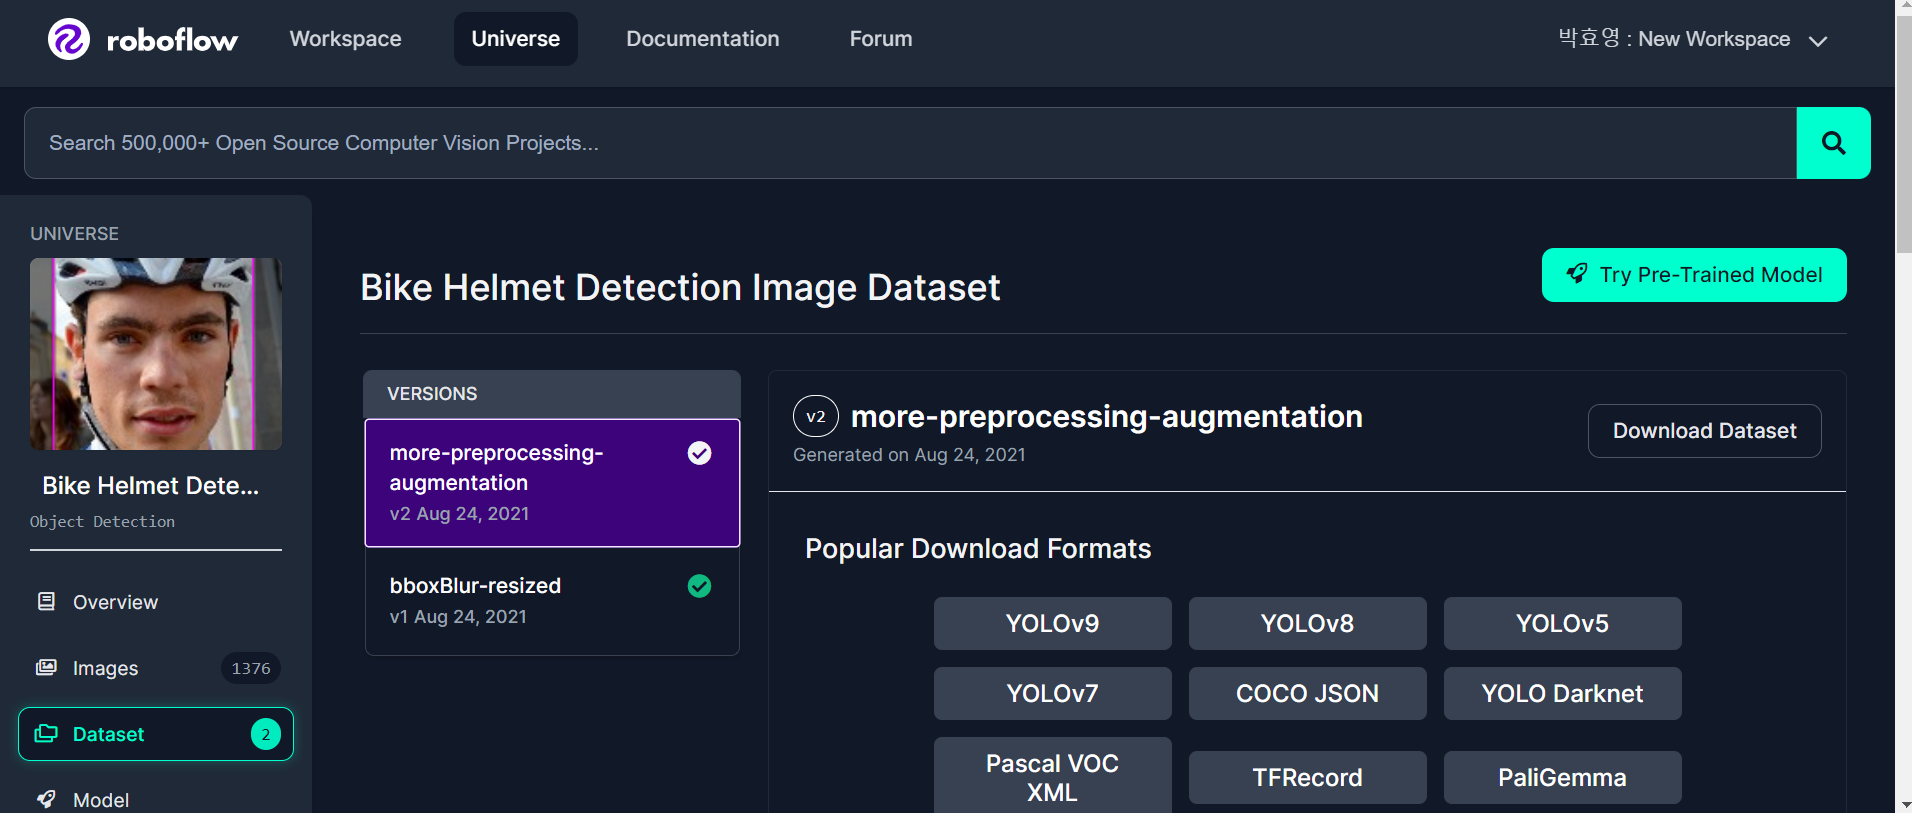Click the white checkmark on more-preprocessing-augmentation version
Screen dimensions: 1912x813
pyautogui.click(x=700, y=453)
